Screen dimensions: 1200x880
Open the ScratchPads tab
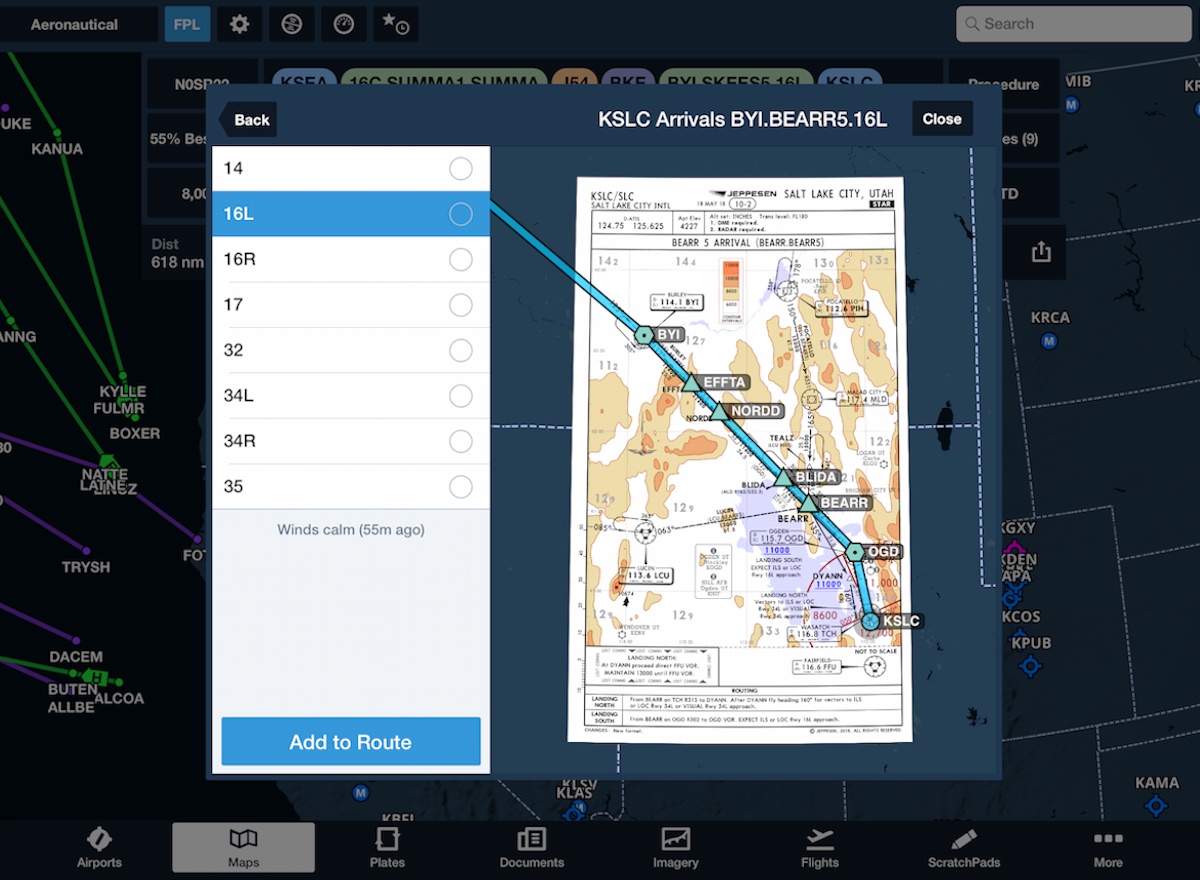(x=964, y=848)
